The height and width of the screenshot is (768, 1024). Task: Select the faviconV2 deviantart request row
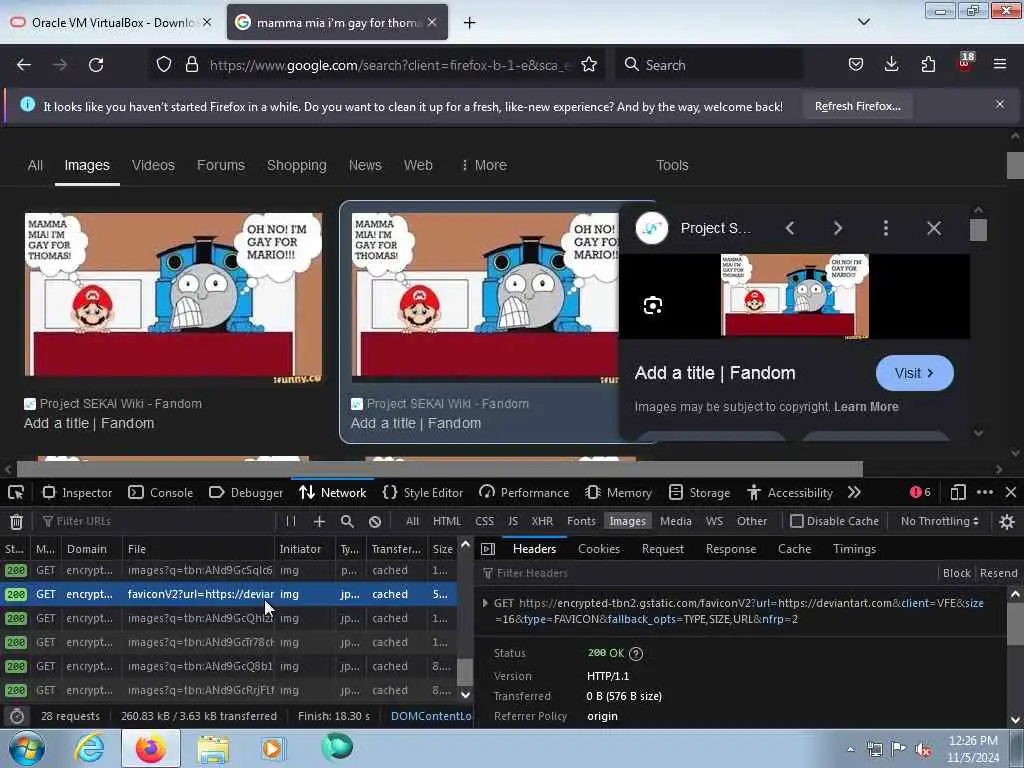click(x=229, y=594)
